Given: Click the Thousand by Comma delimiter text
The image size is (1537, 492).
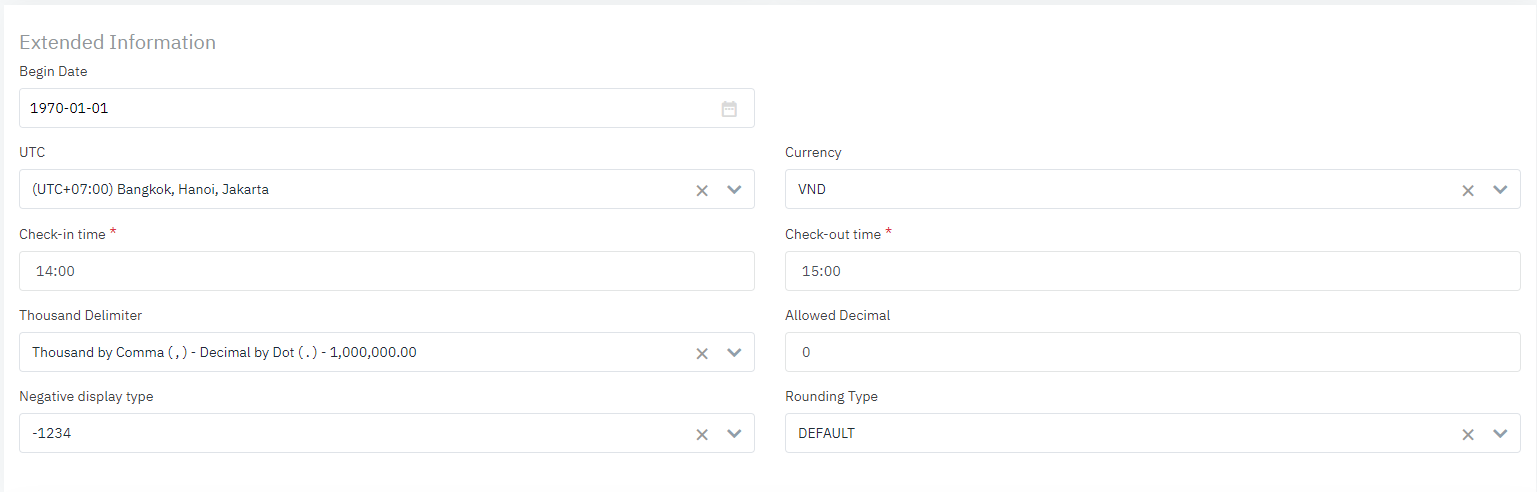Looking at the screenshot, I should [x=224, y=352].
